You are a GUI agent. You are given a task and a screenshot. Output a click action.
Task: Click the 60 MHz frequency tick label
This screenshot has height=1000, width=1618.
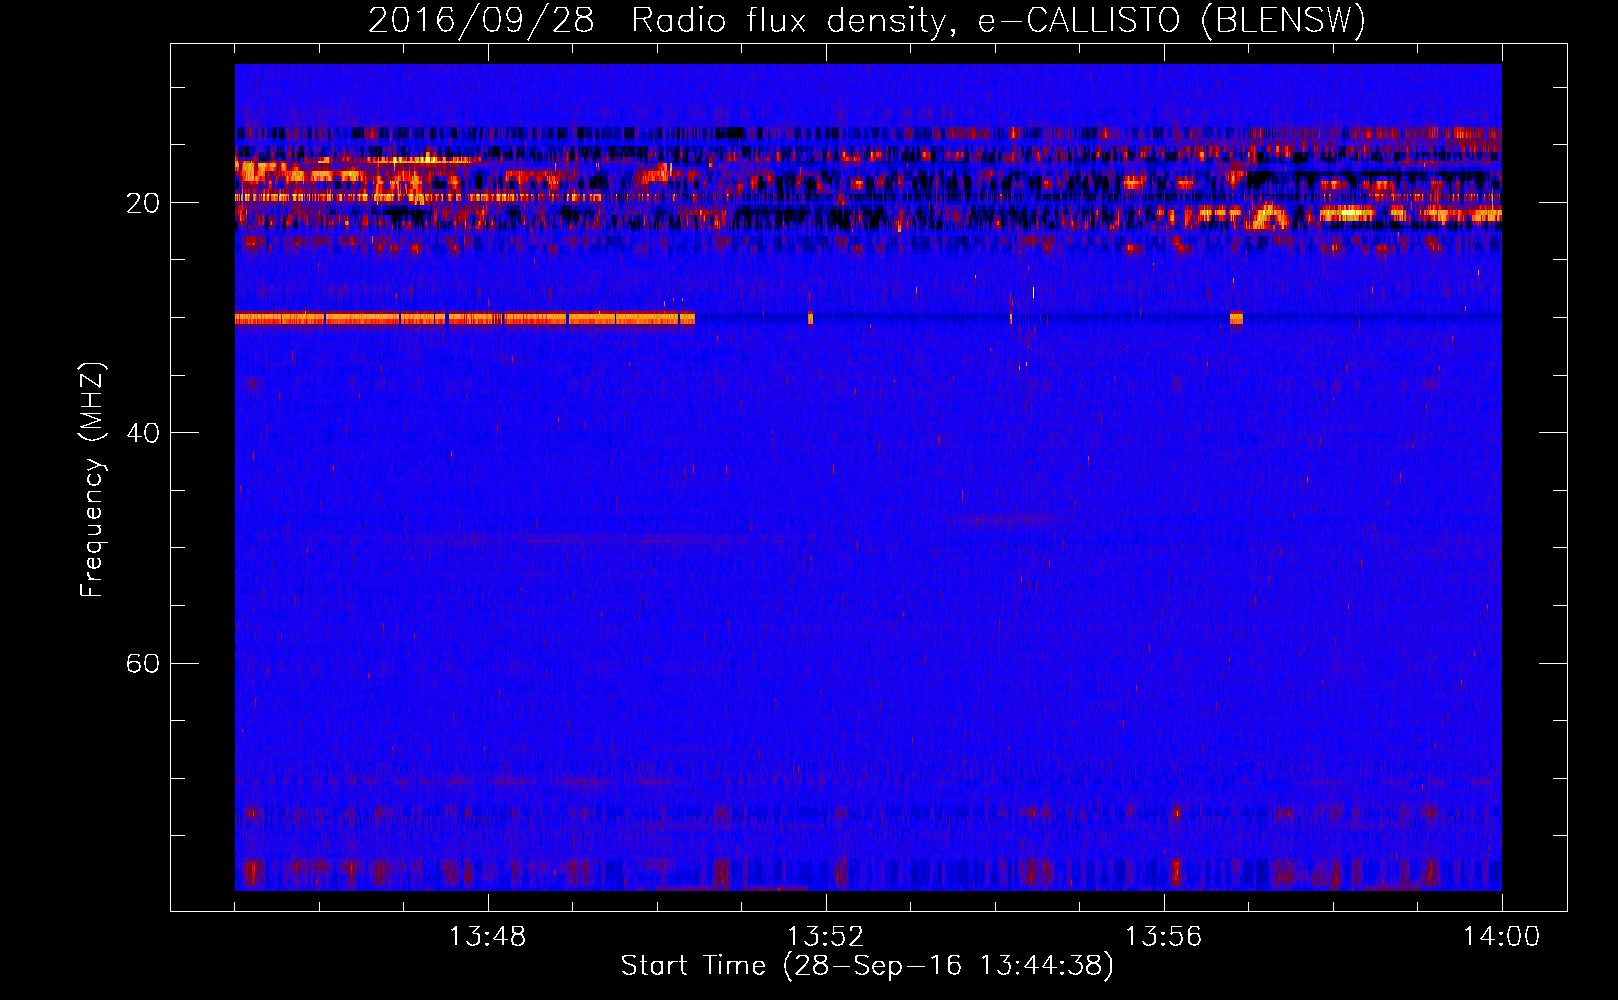pyautogui.click(x=143, y=663)
